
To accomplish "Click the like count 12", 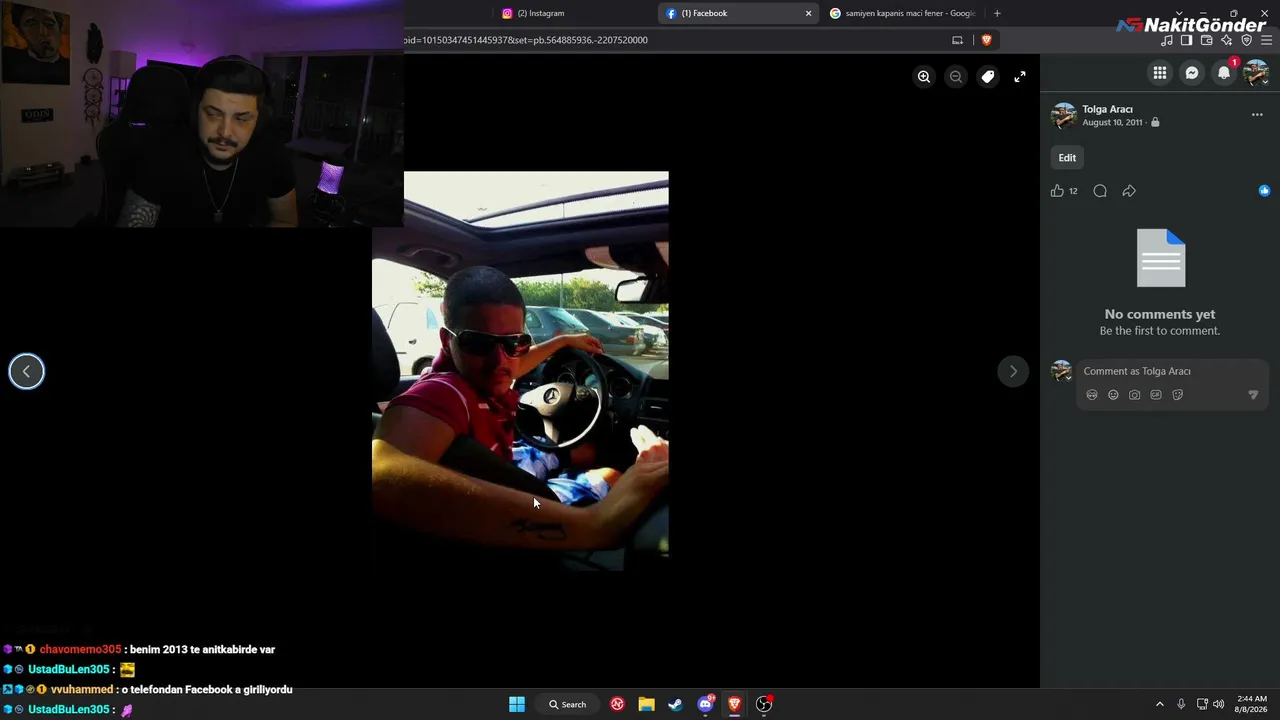I will point(1073,191).
